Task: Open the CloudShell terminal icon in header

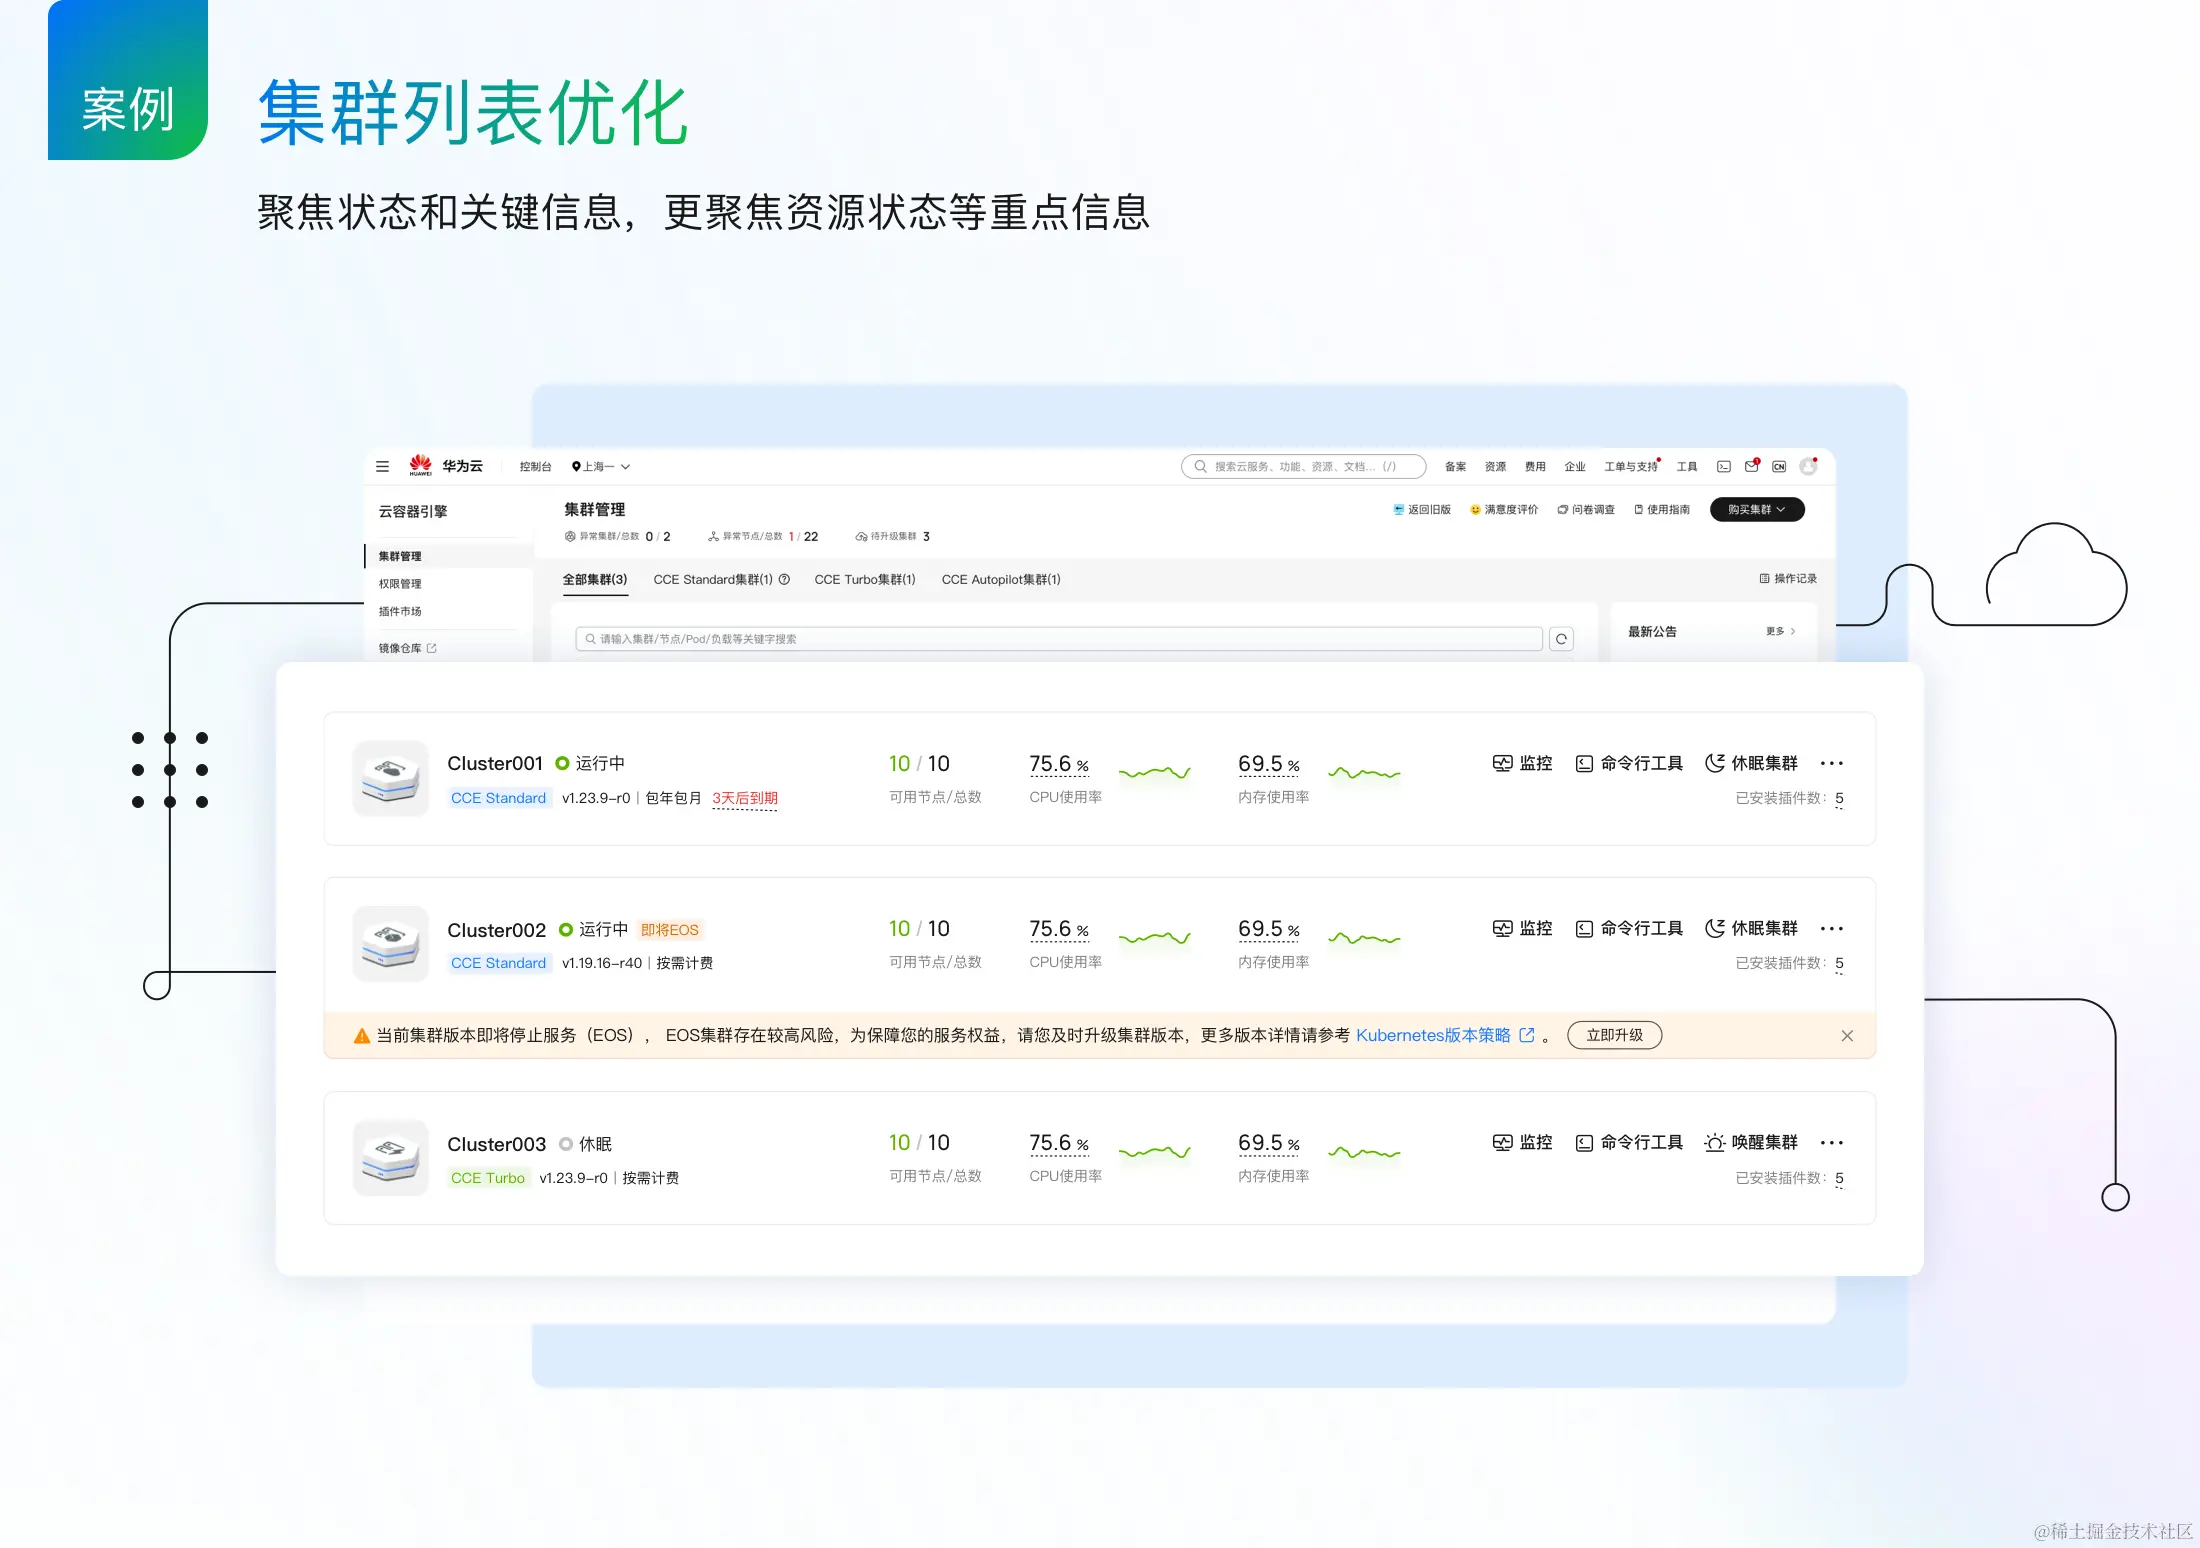Action: point(1724,466)
